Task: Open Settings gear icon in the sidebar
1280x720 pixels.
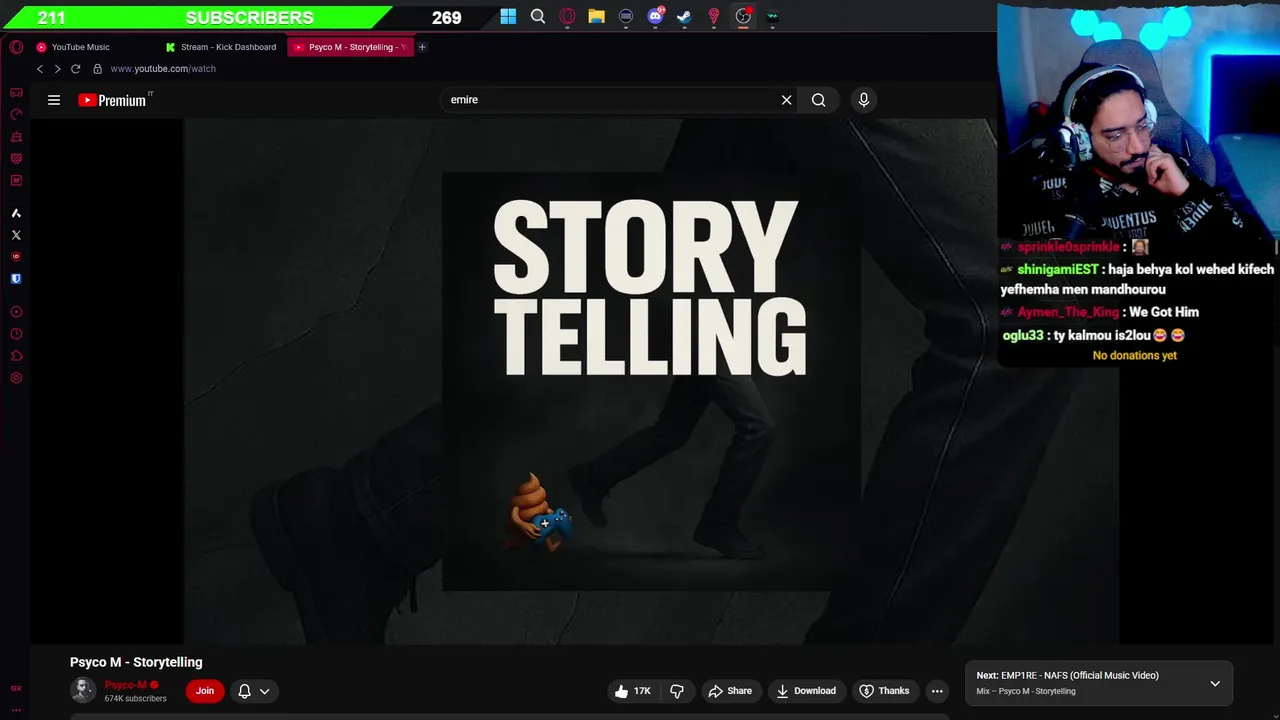Action: coord(16,378)
